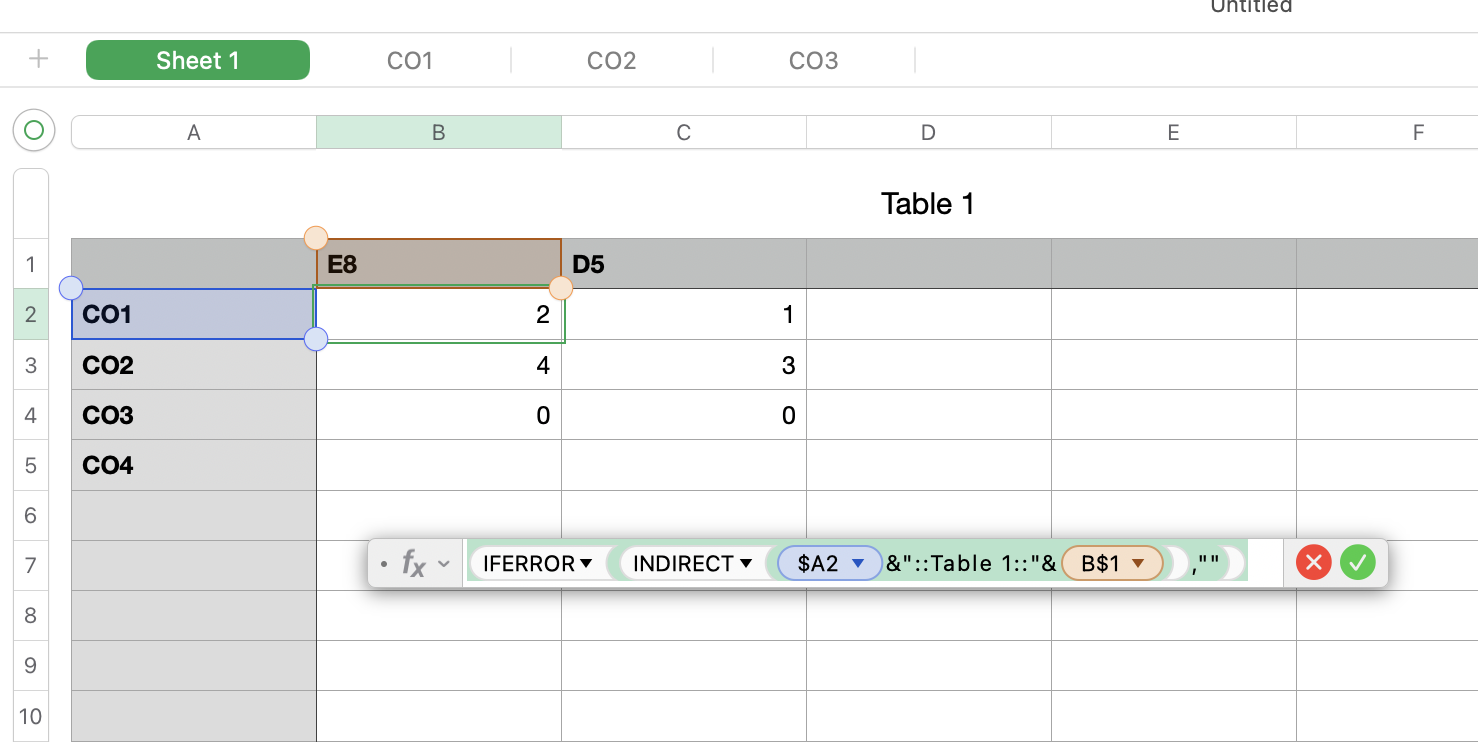
Task: Click the blue handle at the bottom-right of cell A2
Action: click(316, 339)
